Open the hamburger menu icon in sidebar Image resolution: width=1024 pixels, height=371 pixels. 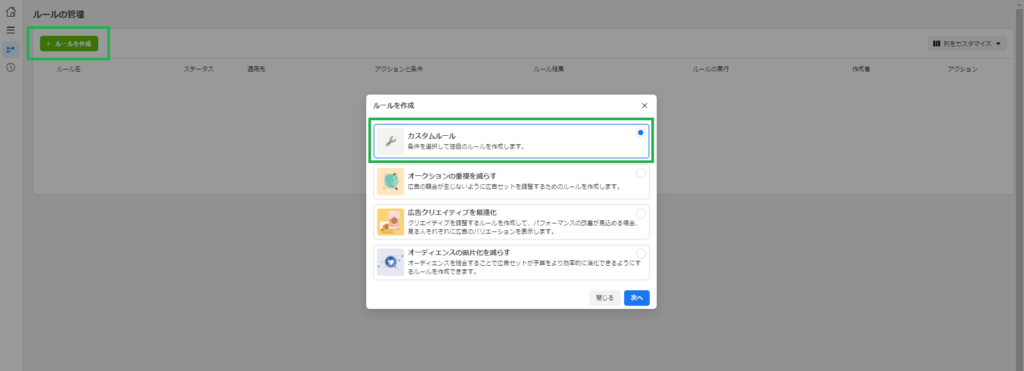pyautogui.click(x=10, y=30)
